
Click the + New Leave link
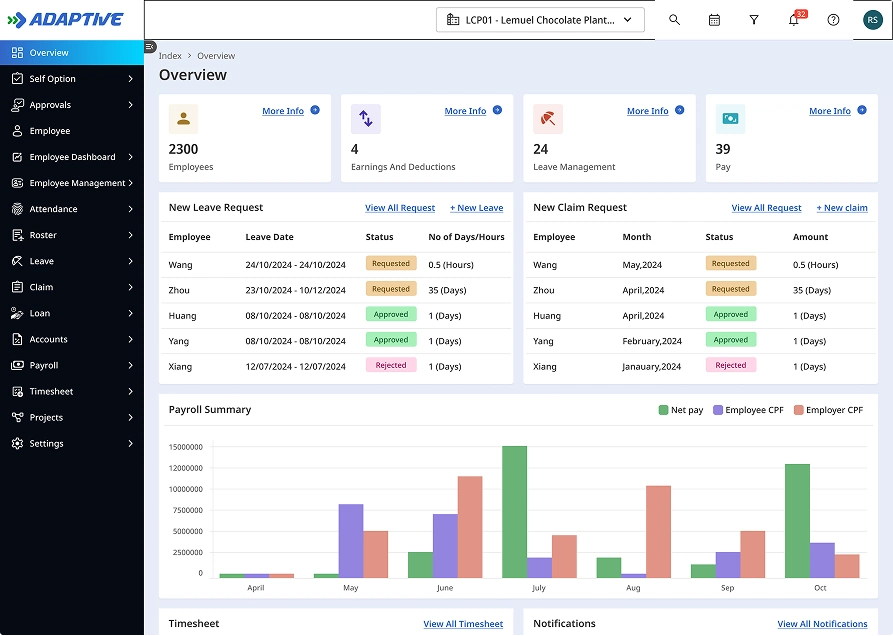tap(476, 208)
